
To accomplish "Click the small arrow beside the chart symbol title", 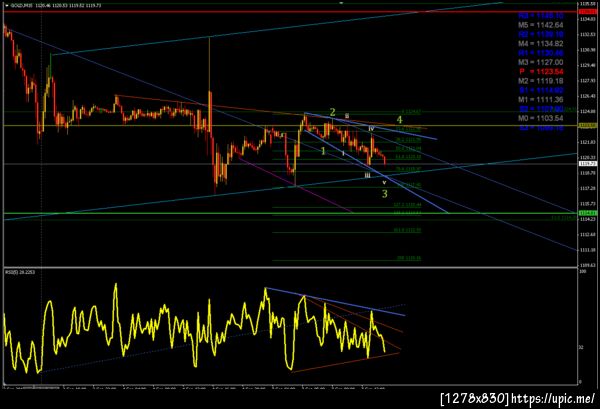I will click(x=7, y=6).
